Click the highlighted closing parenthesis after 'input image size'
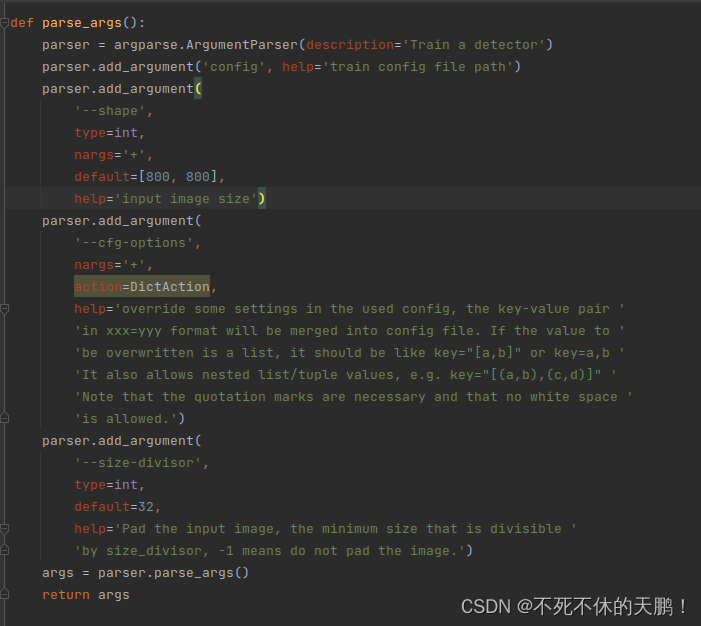 262,199
